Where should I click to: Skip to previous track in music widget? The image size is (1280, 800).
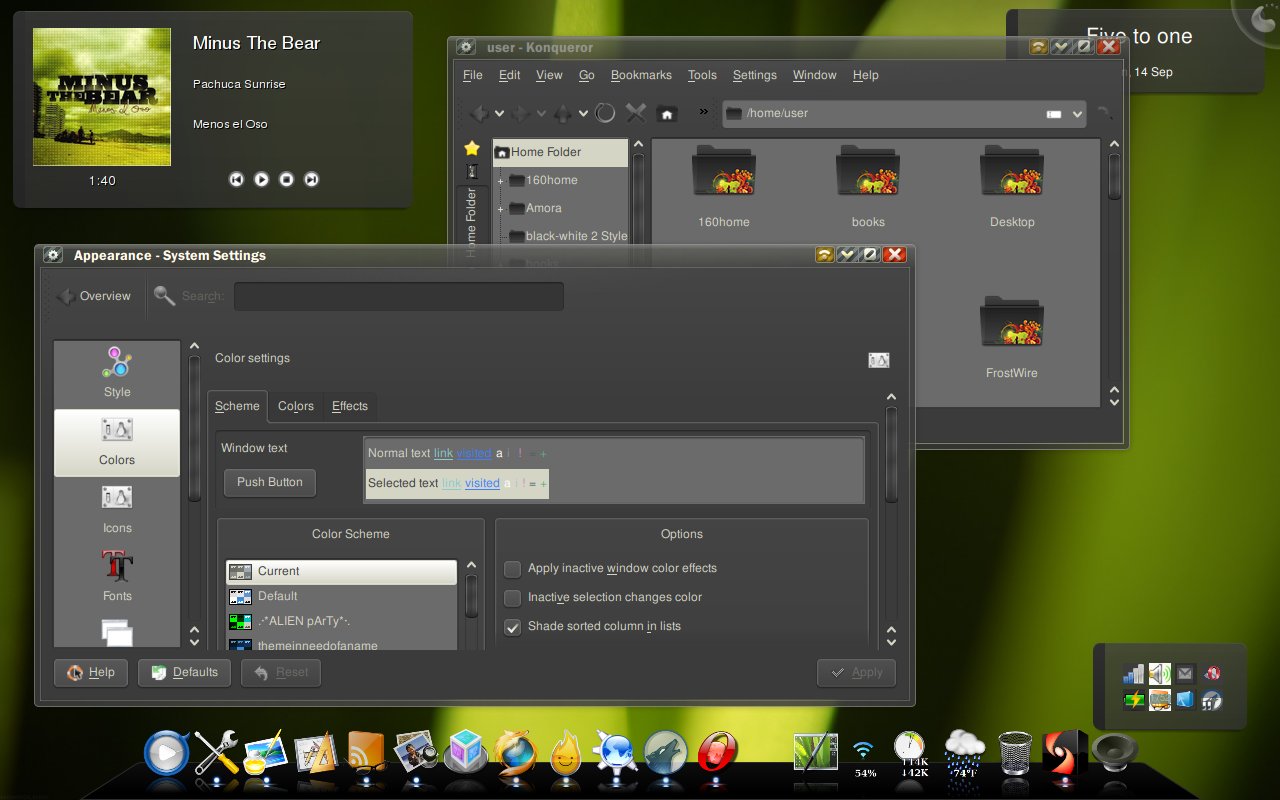(236, 180)
